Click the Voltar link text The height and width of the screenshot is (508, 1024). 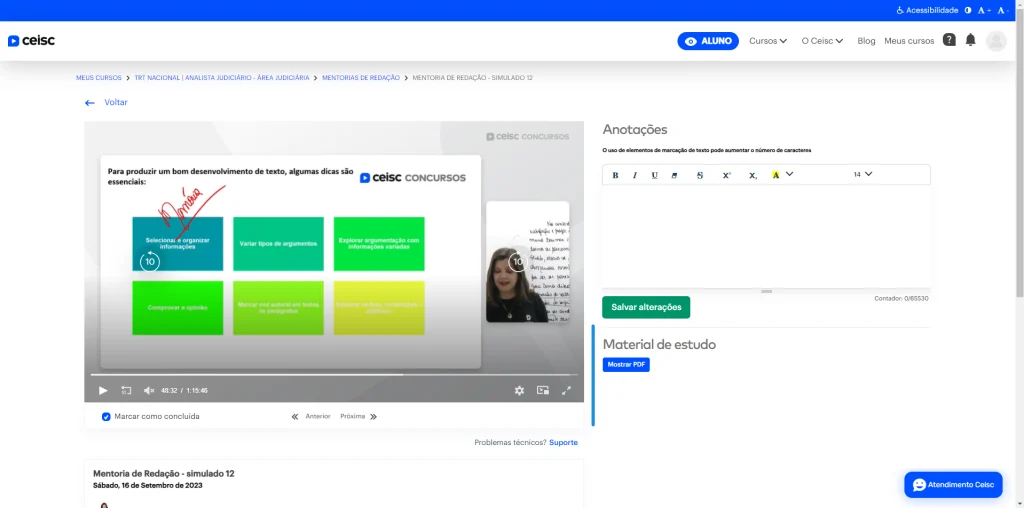[116, 103]
